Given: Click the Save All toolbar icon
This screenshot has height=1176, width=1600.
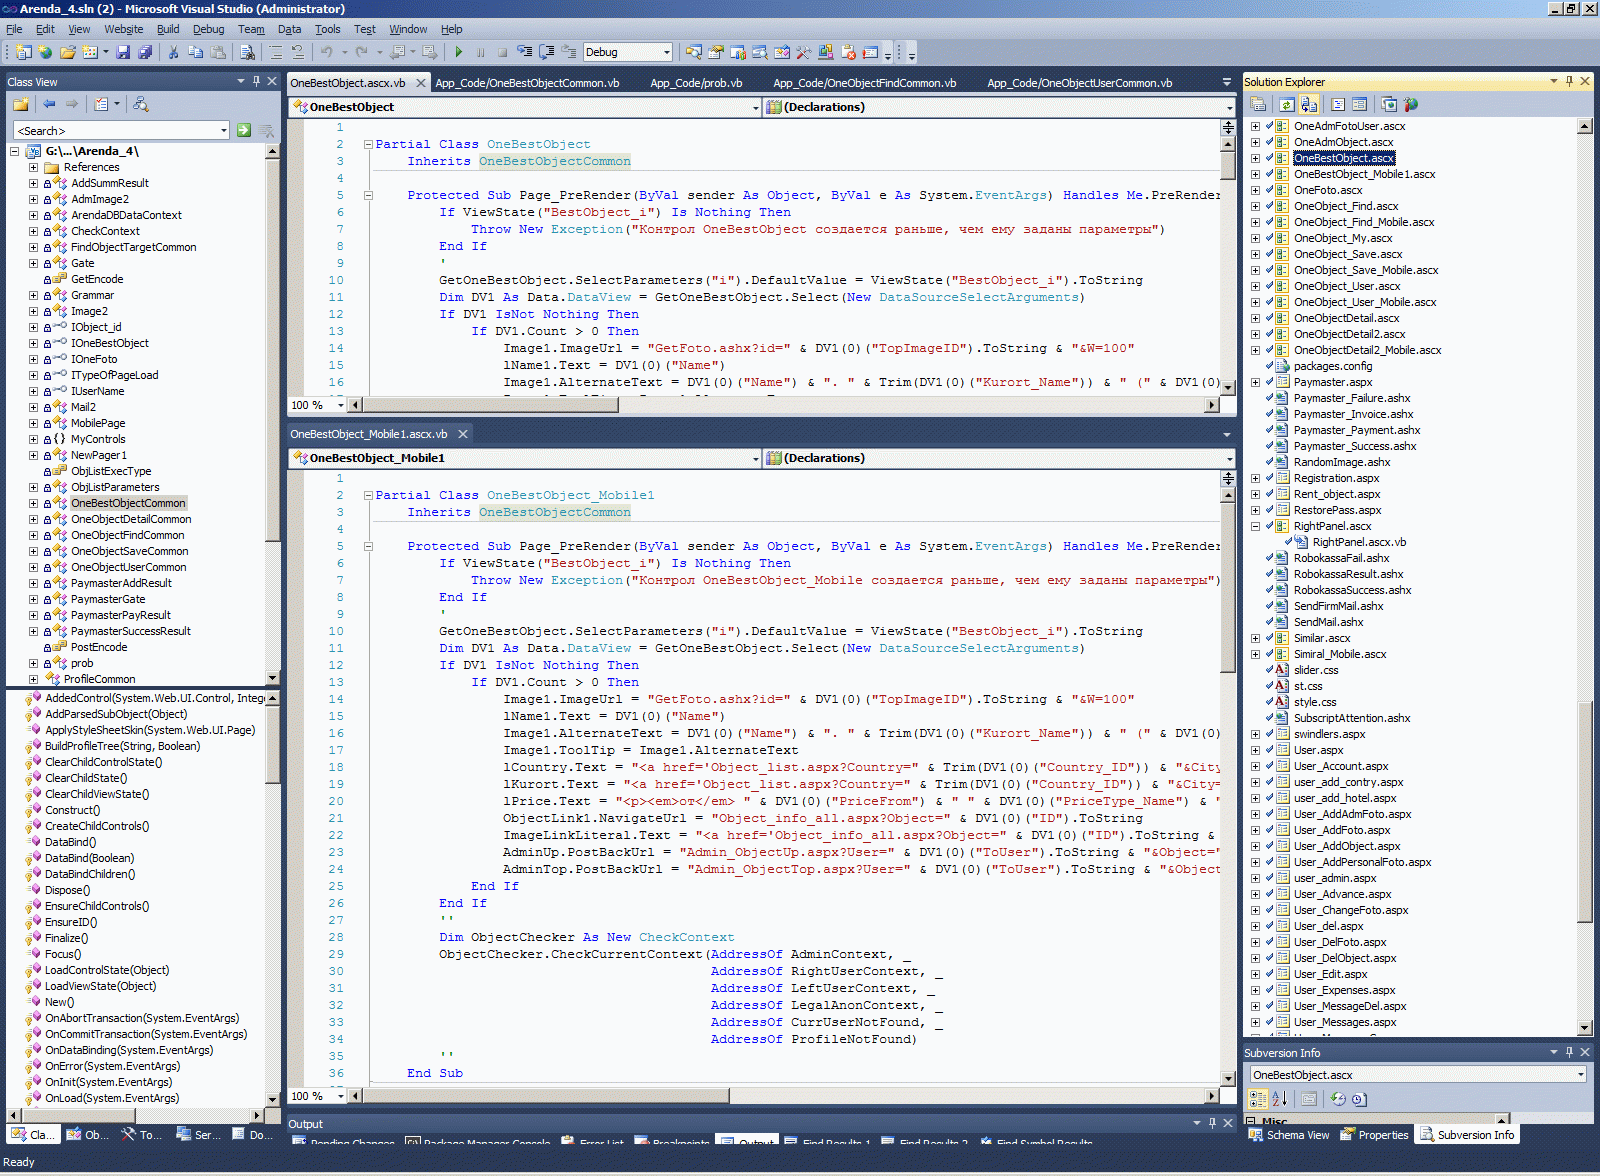Looking at the screenshot, I should (145, 52).
